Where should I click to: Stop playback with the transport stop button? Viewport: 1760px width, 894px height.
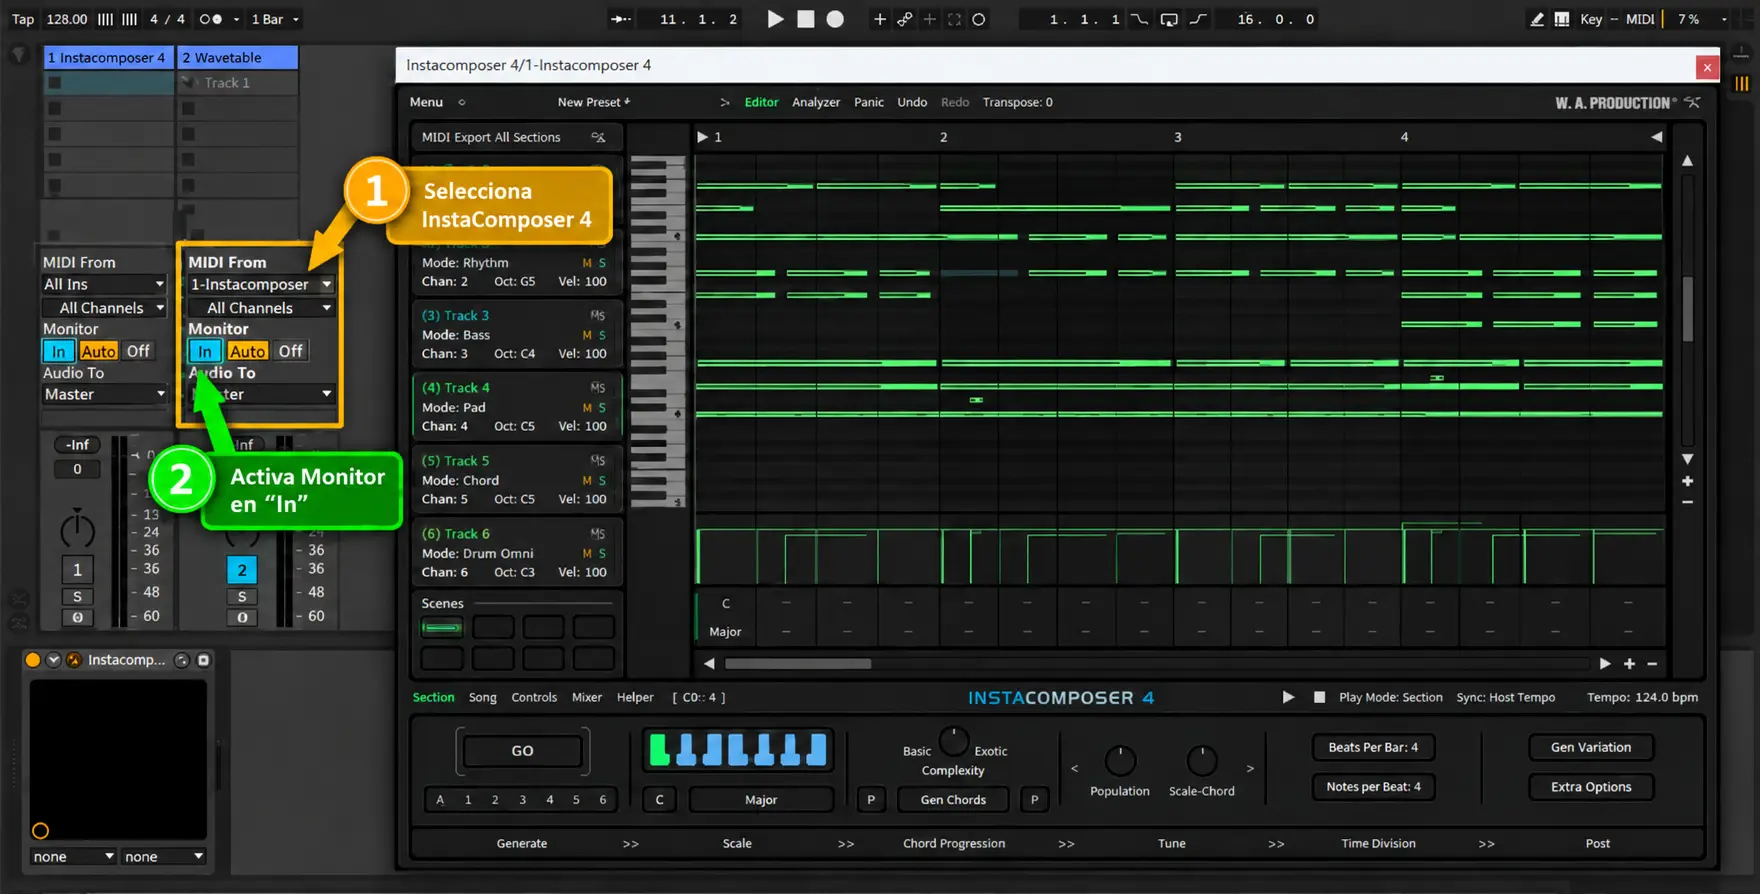click(805, 19)
